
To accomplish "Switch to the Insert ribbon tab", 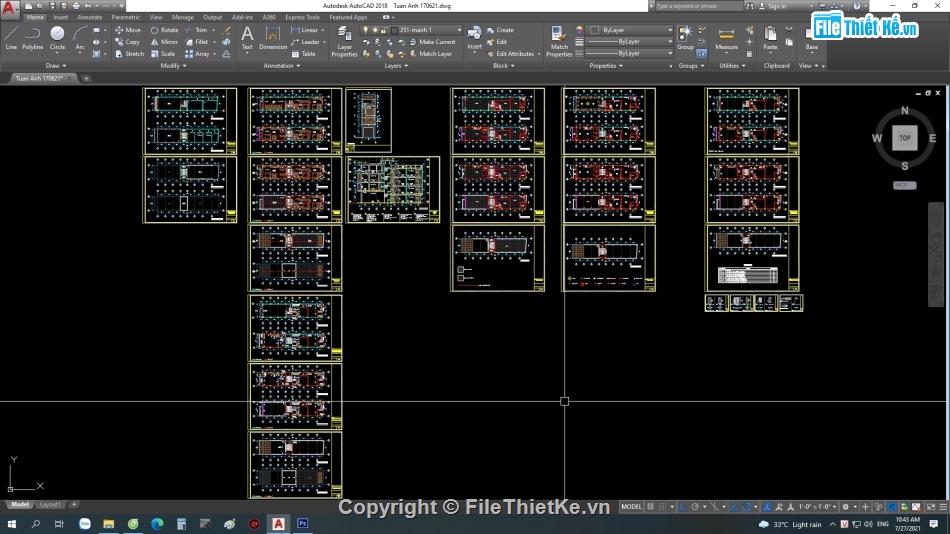I will point(61,18).
